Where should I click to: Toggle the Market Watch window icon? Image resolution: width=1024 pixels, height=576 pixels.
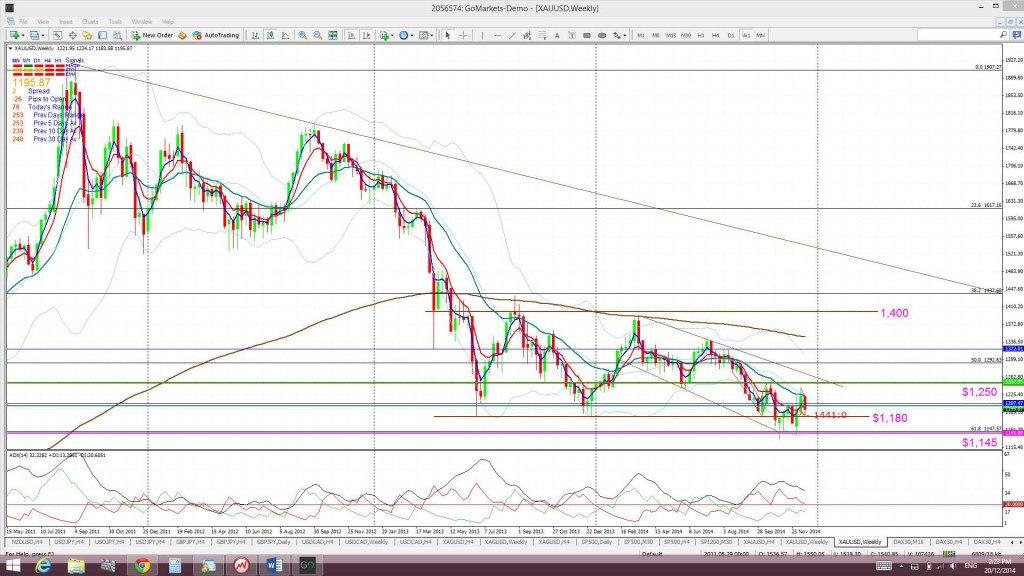(x=57, y=35)
